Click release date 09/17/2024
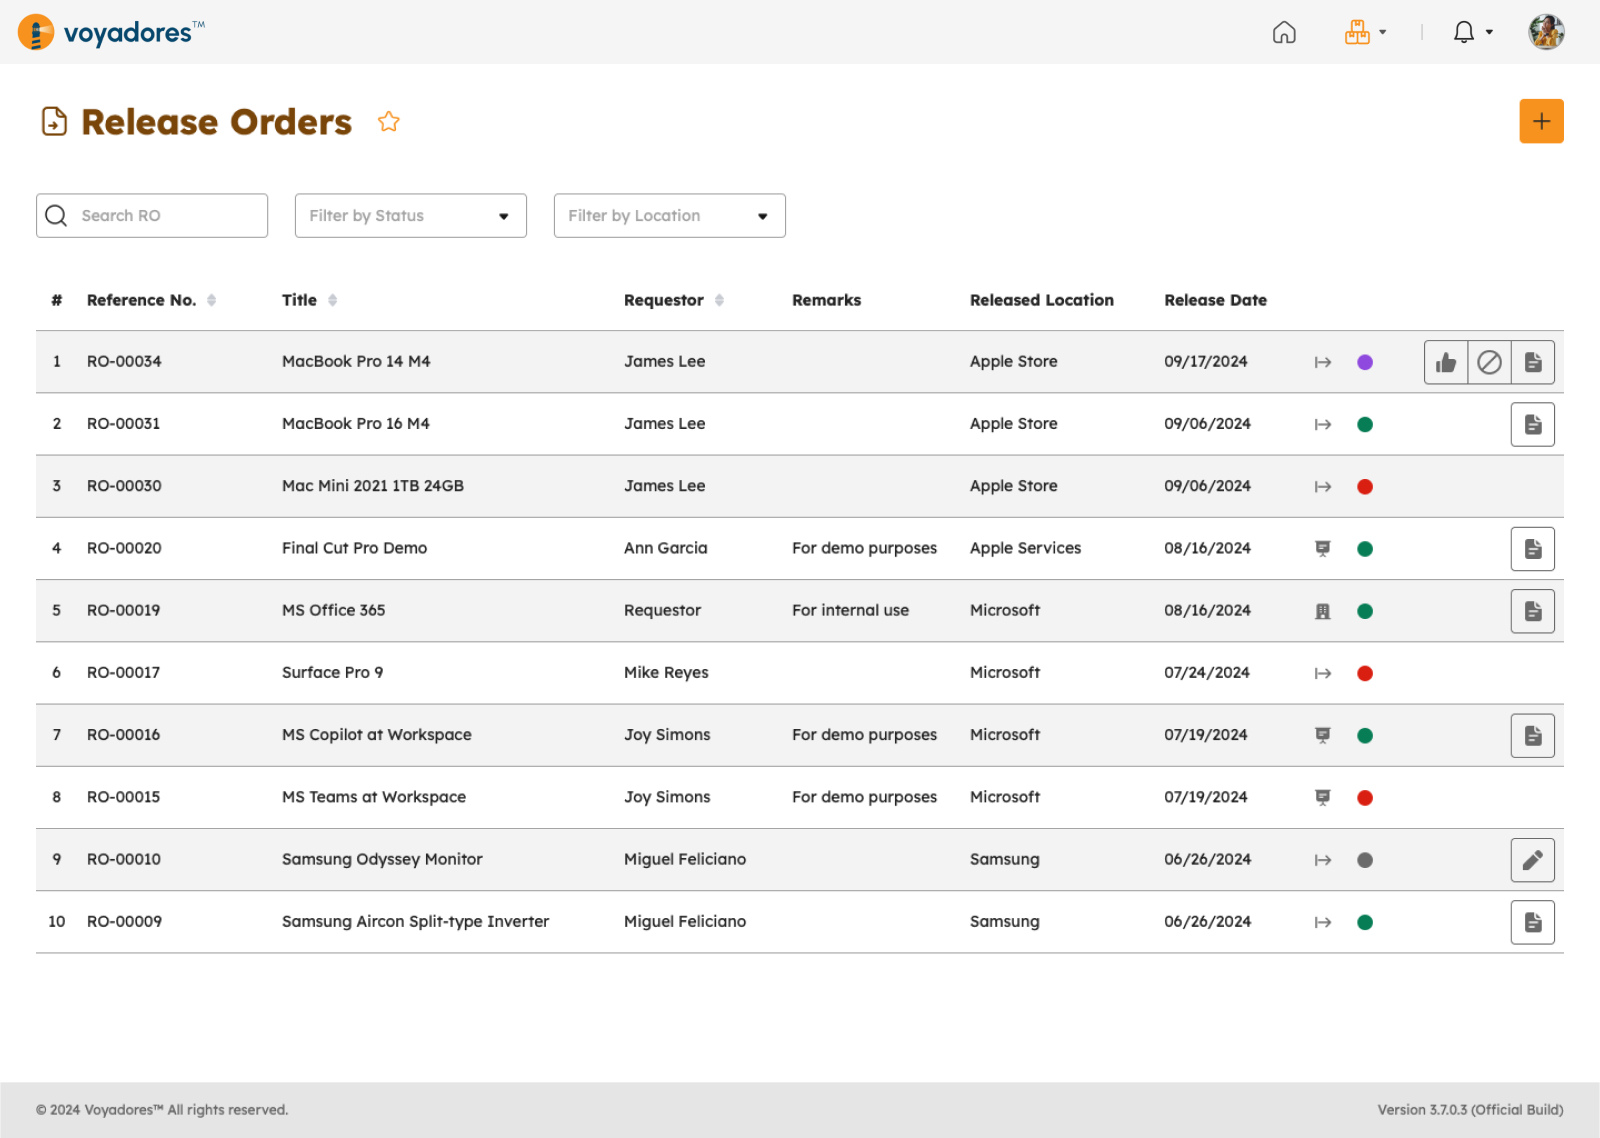Viewport: 1600px width, 1138px height. [1205, 361]
